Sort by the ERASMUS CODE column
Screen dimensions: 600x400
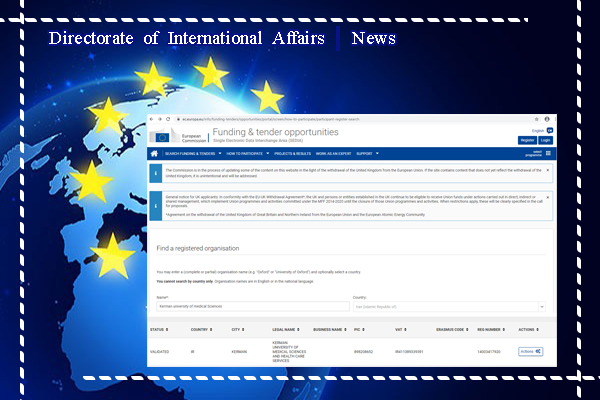pyautogui.click(x=452, y=330)
